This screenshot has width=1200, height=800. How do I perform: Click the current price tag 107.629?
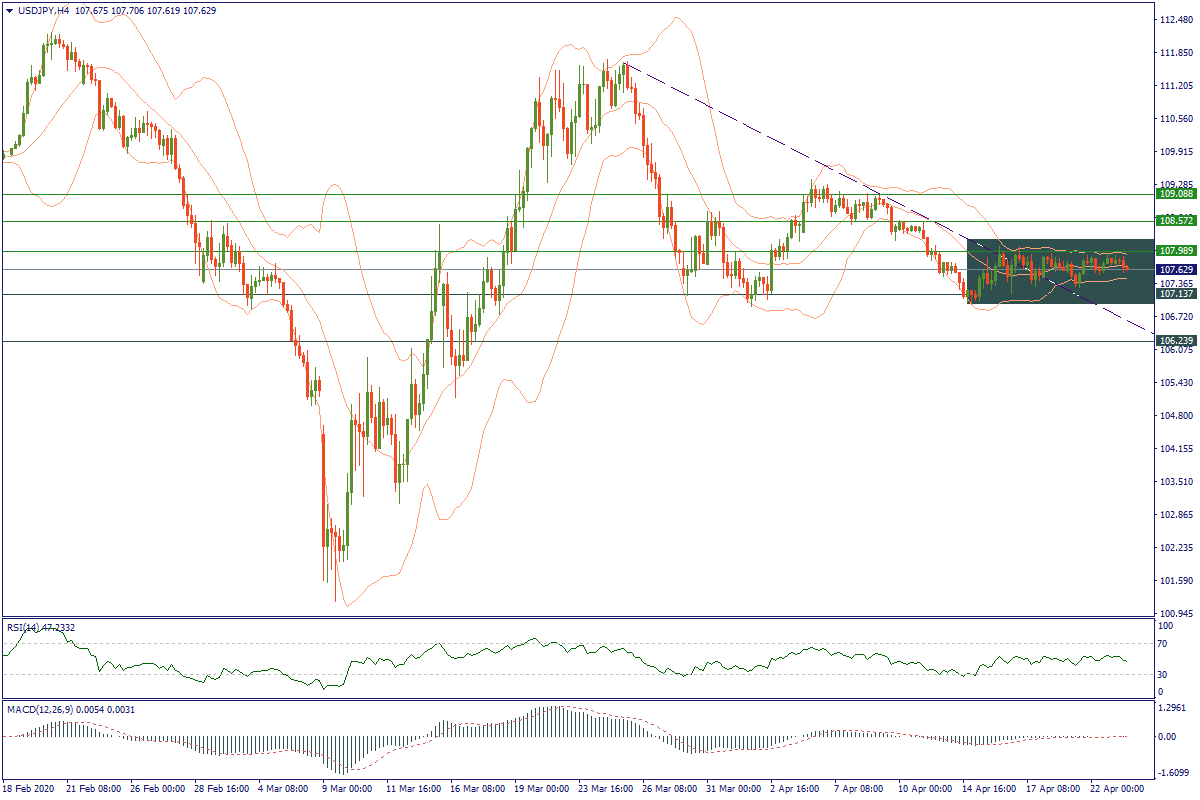[1173, 270]
